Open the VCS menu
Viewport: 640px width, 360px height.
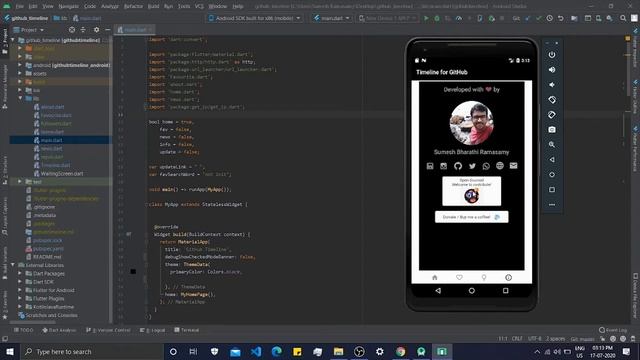tap(199, 6)
